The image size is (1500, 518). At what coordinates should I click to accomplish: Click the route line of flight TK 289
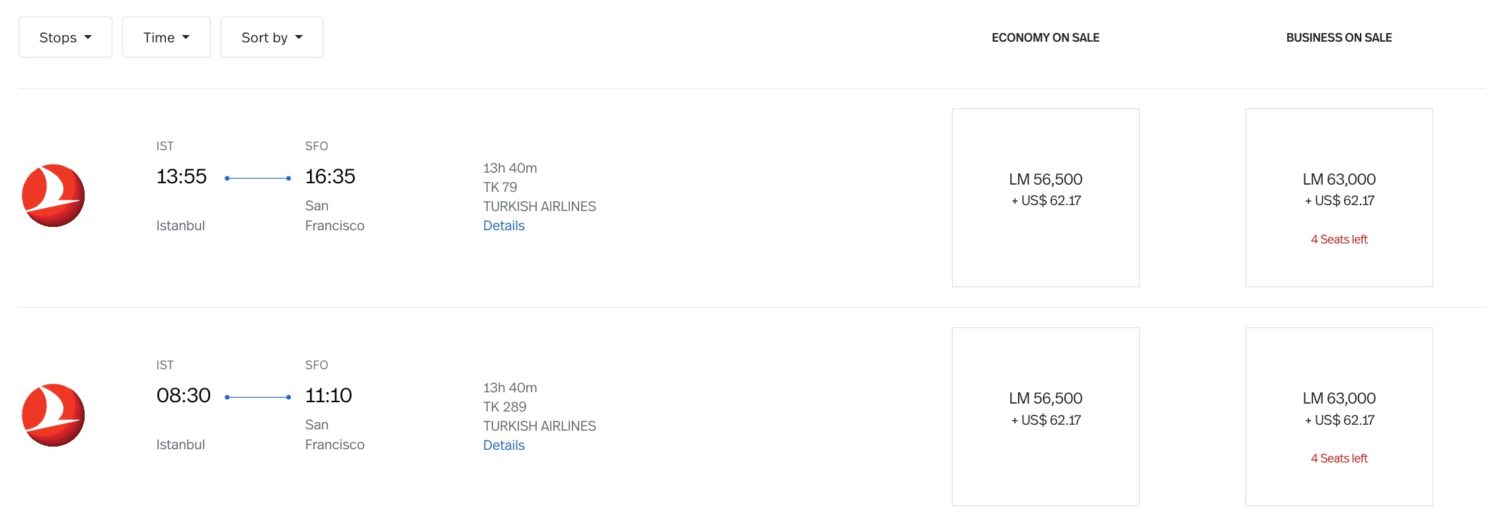[257, 397]
